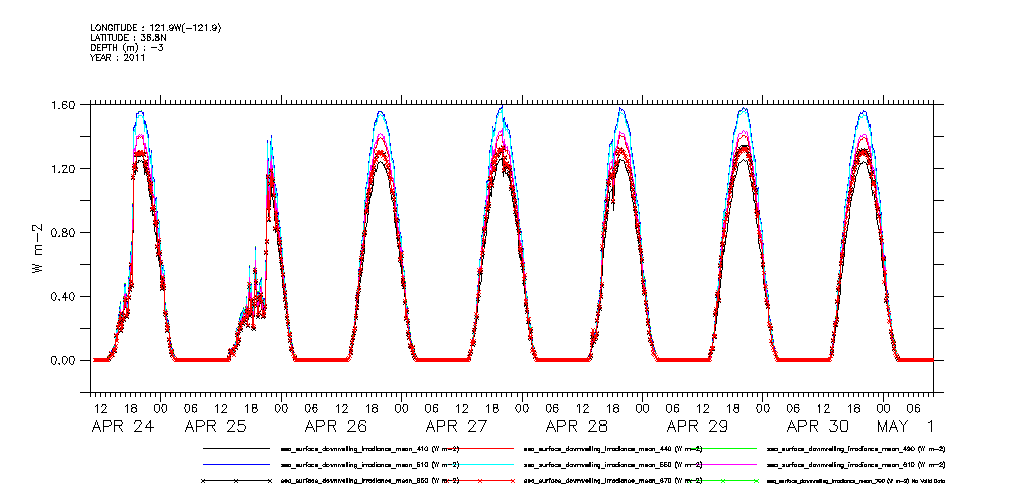
Task: Click the irradiance_mean_440 legend label
Action: (613, 448)
